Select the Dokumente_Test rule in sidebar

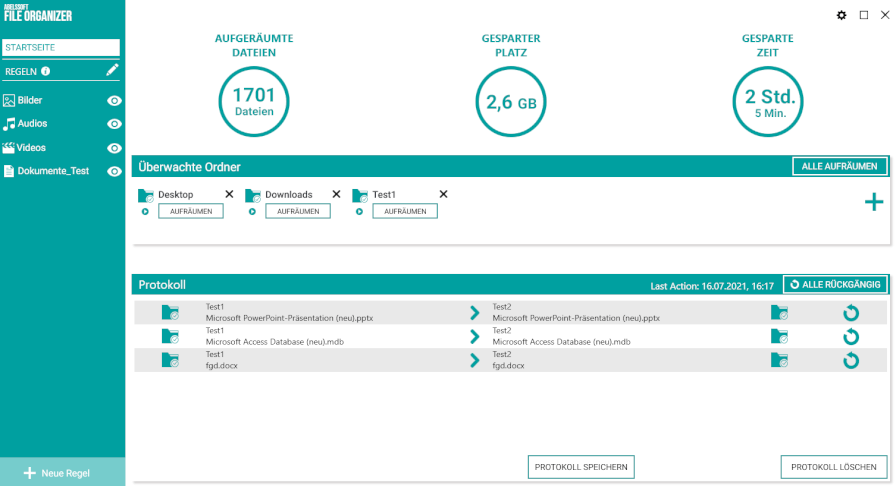53,171
